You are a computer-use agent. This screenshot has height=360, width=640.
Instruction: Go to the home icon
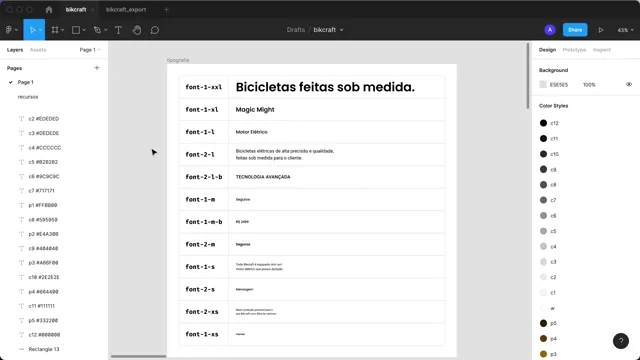pos(49,9)
